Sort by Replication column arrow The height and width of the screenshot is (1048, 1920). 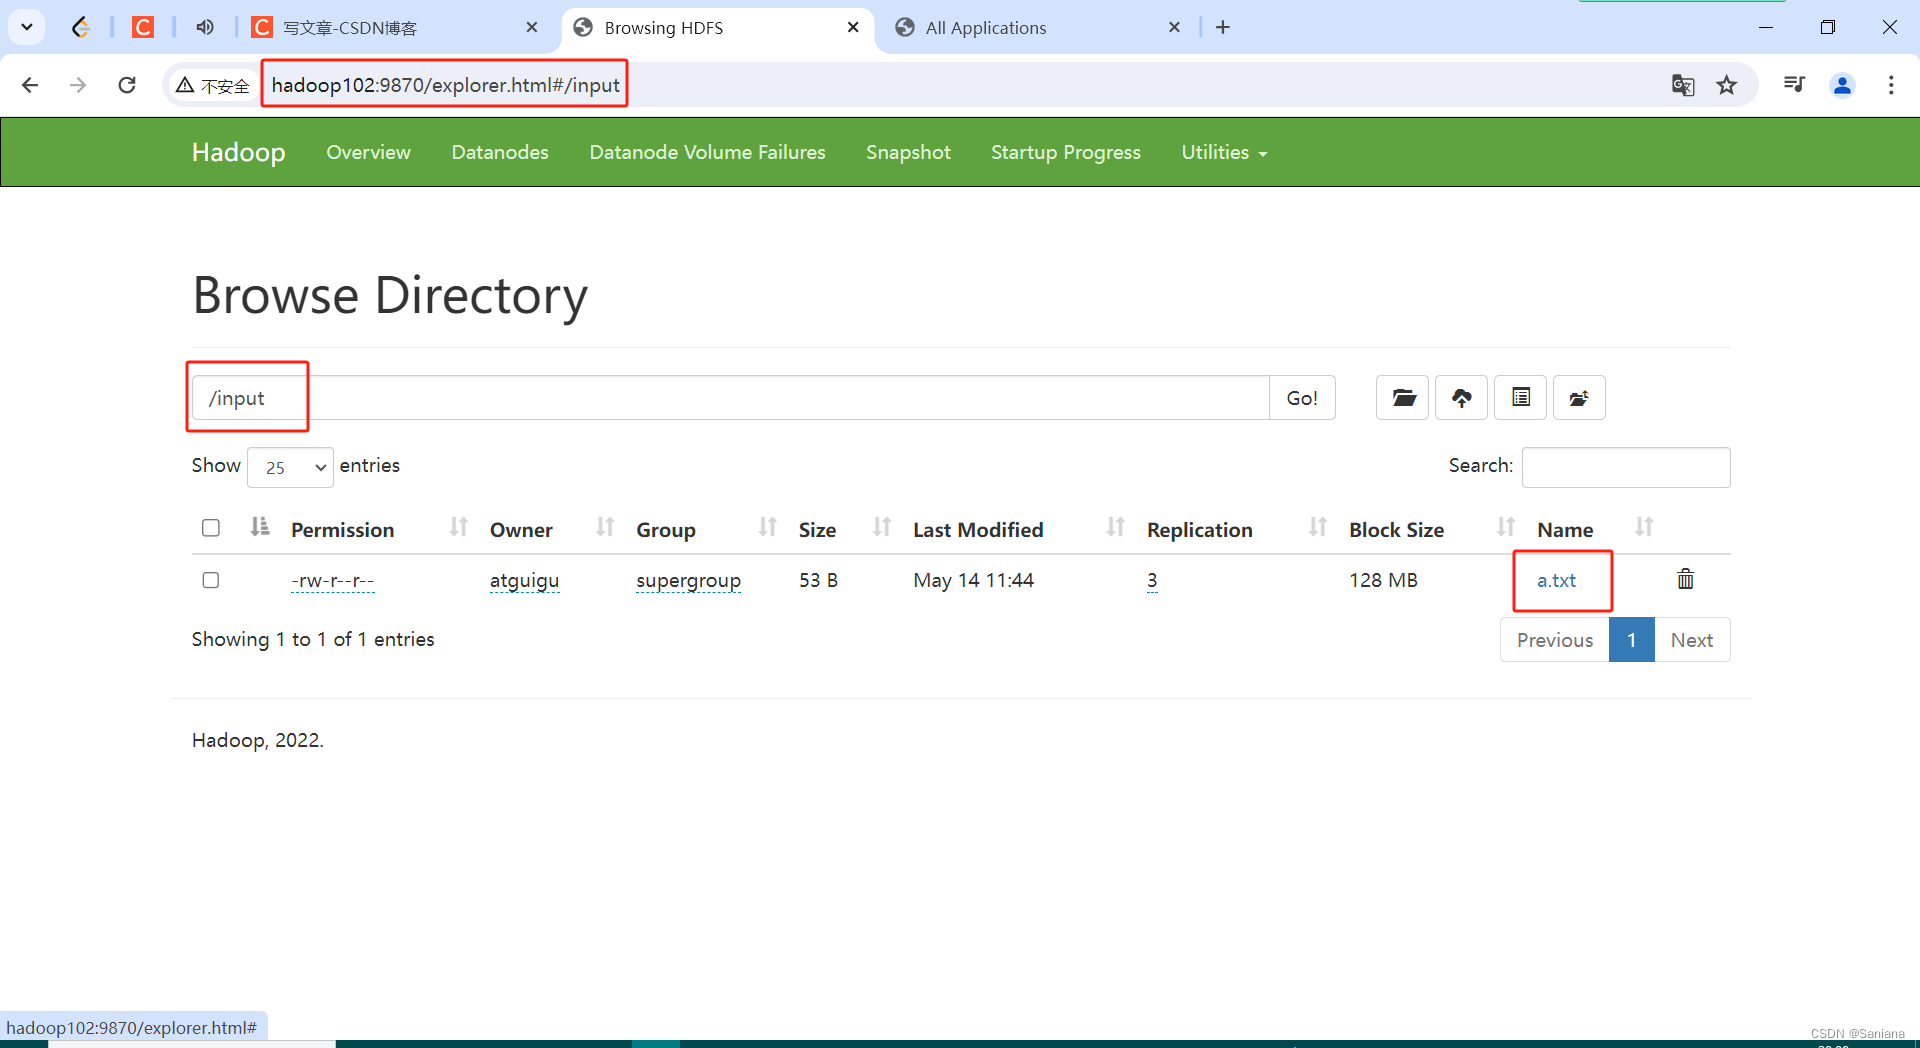coord(1318,527)
